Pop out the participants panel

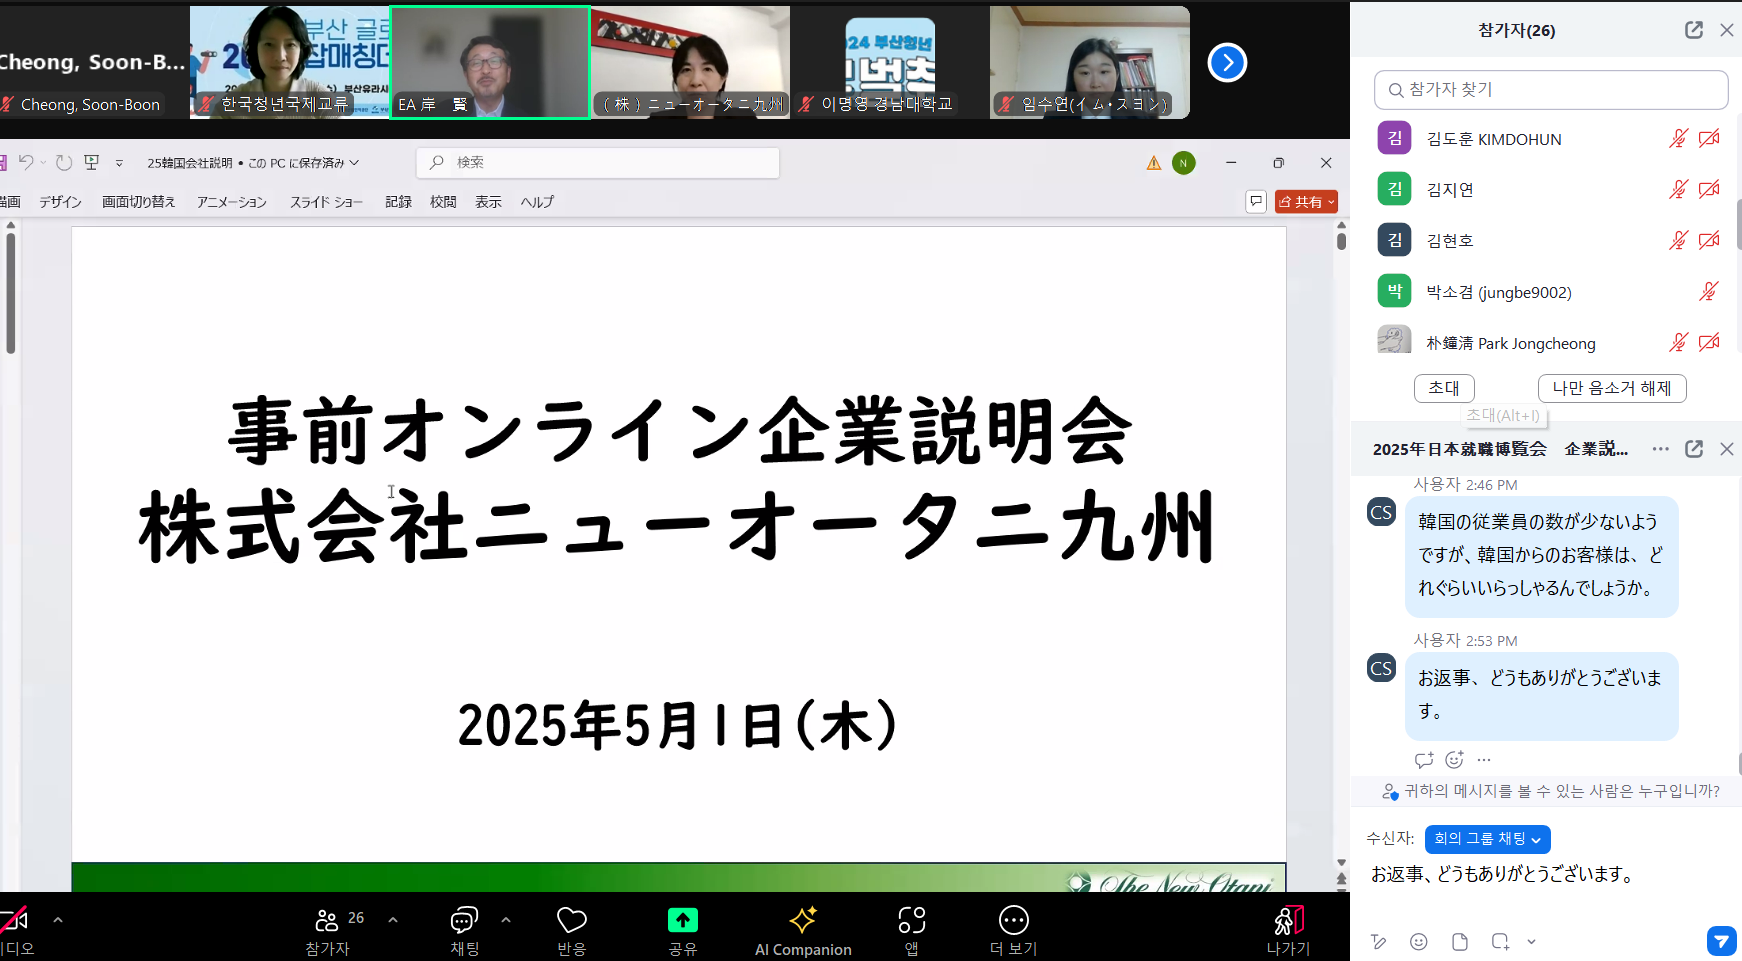point(1693,30)
